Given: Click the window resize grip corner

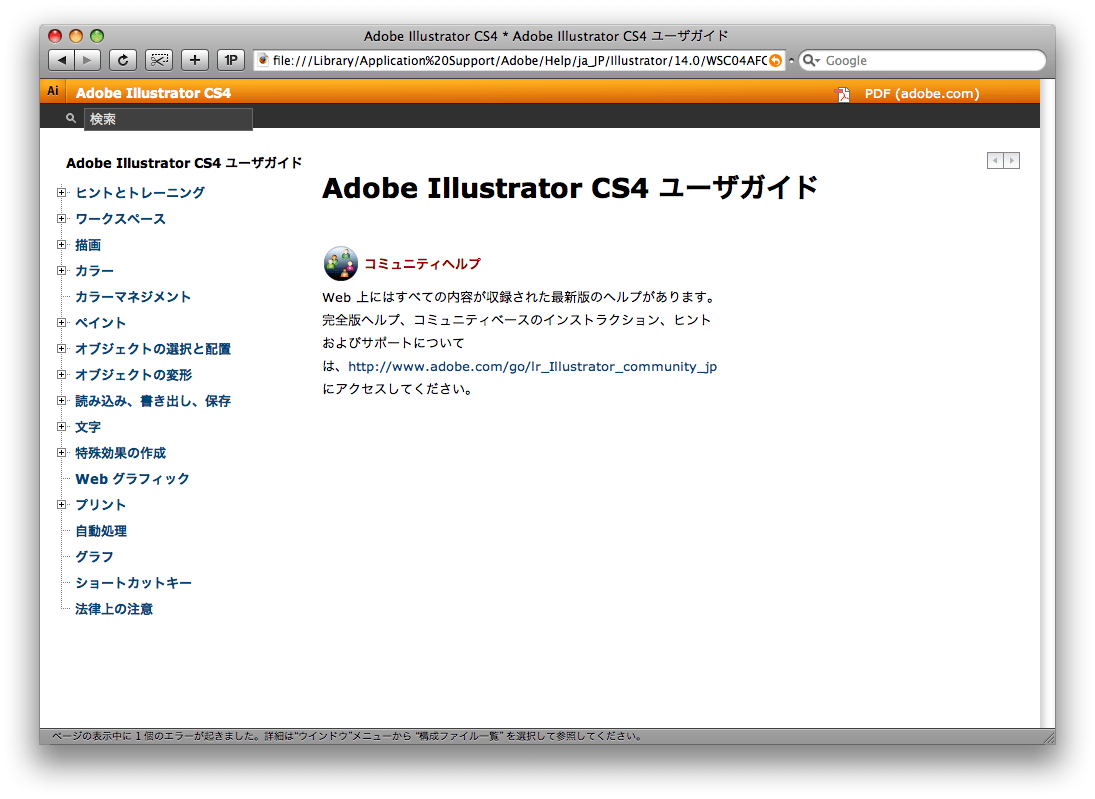Looking at the screenshot, I should coord(1049,737).
